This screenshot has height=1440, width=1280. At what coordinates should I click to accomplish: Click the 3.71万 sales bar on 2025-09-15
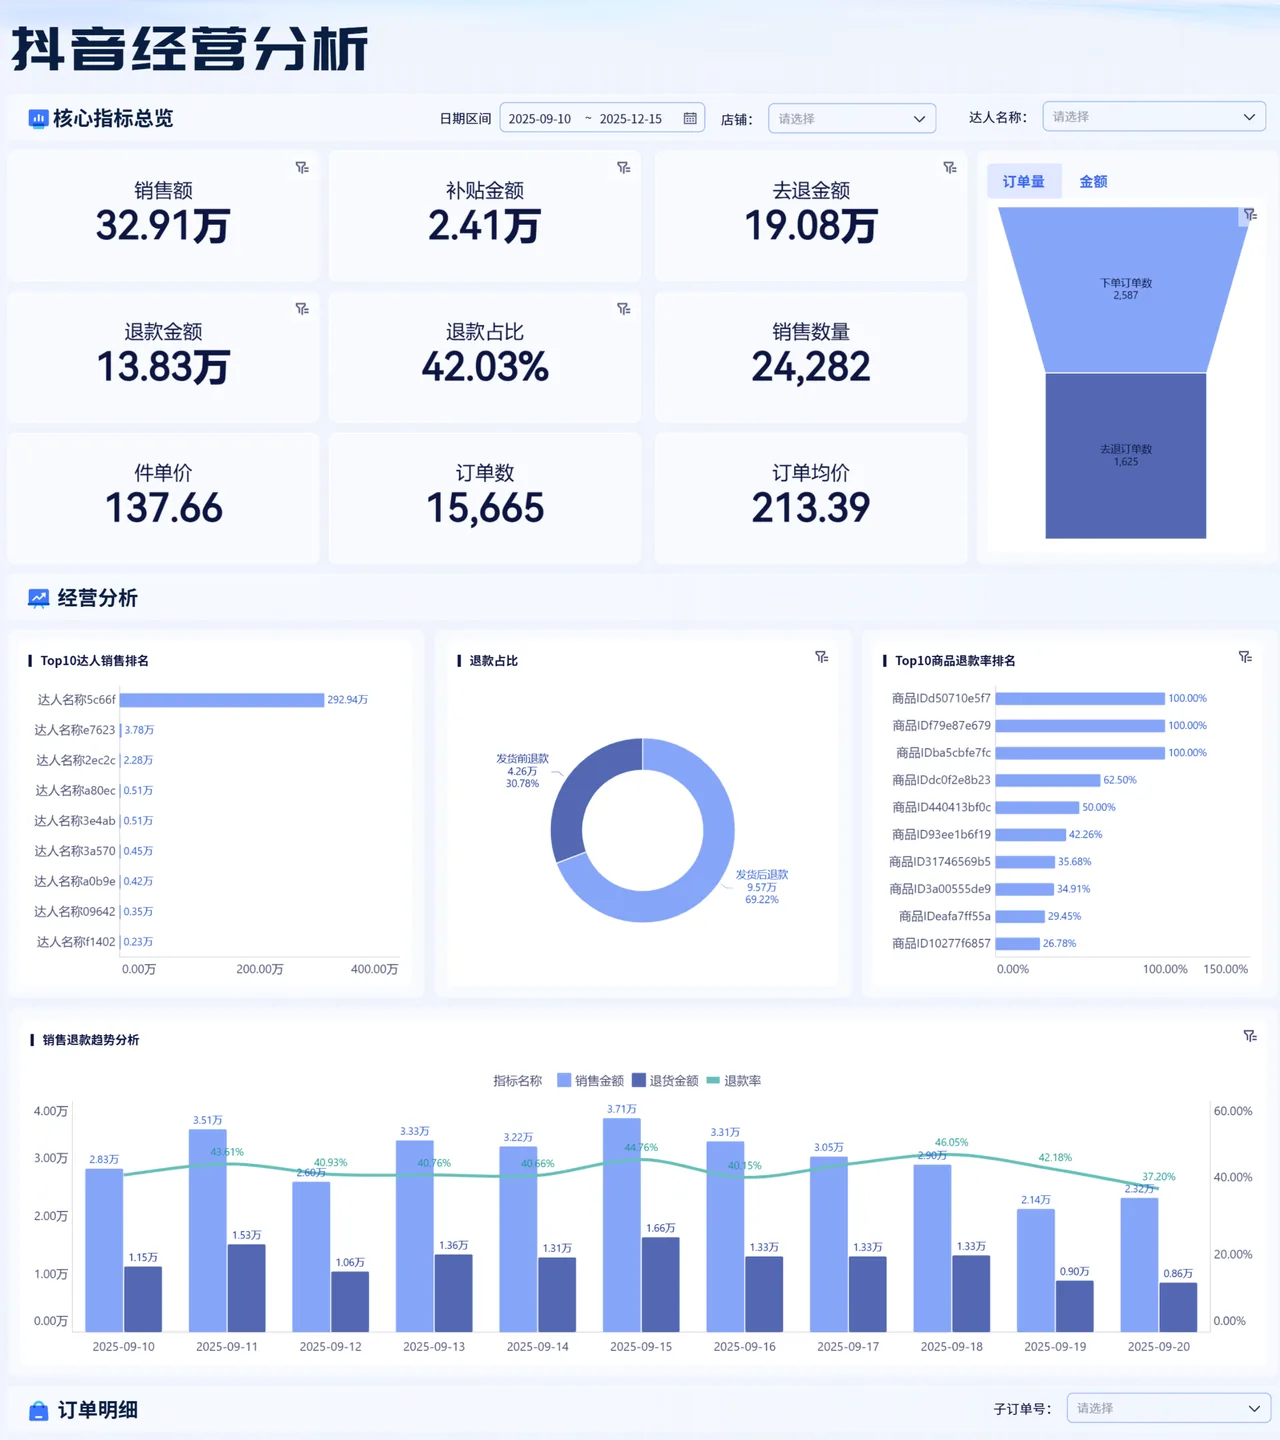[x=622, y=1225]
